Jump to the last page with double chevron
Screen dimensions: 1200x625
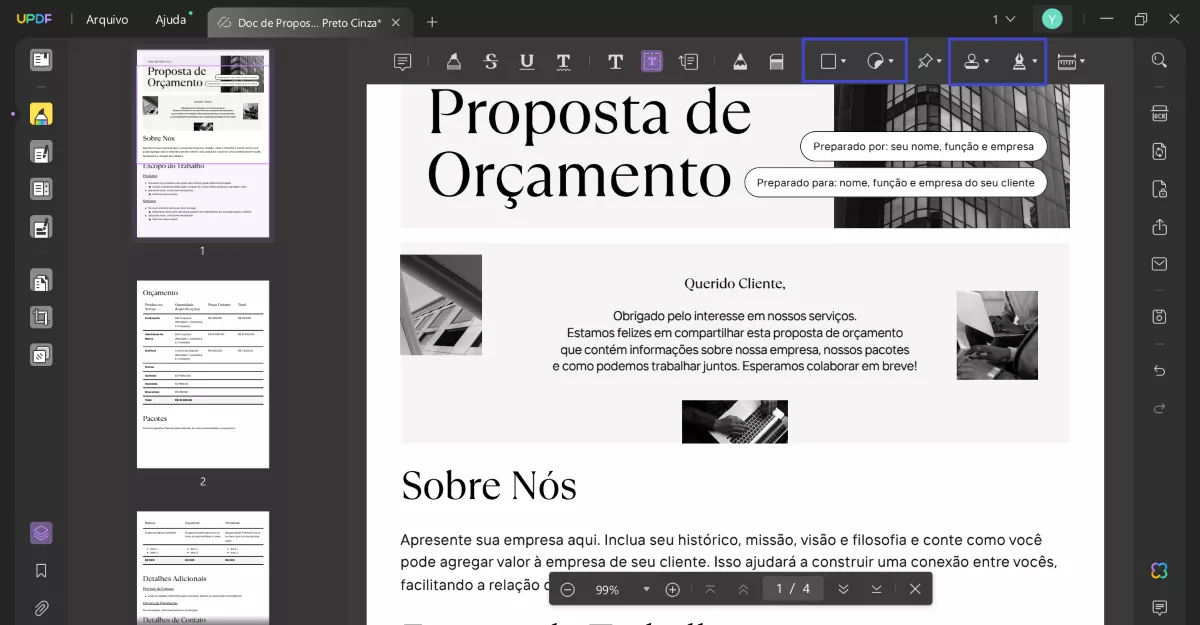843,589
